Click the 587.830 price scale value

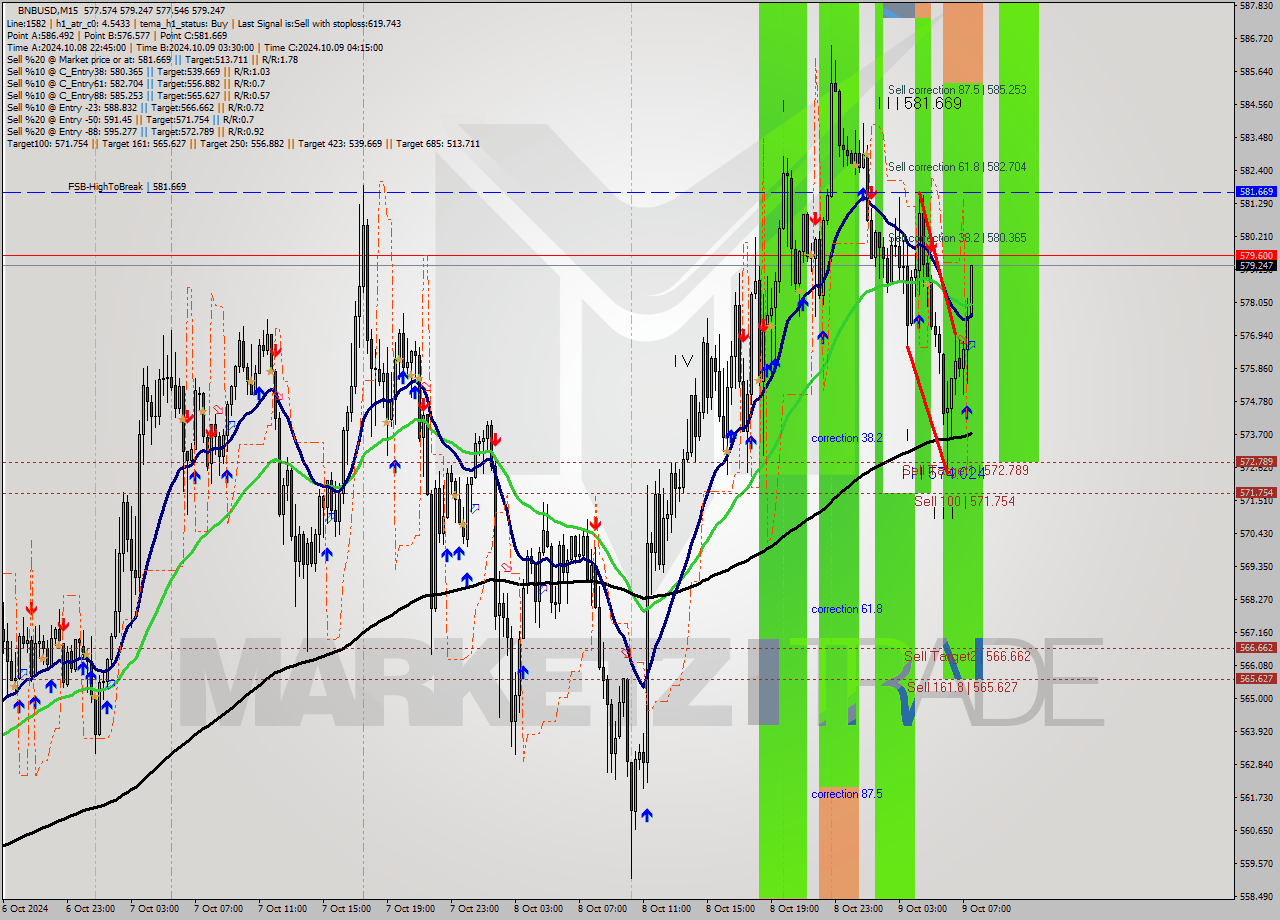[1256, 6]
